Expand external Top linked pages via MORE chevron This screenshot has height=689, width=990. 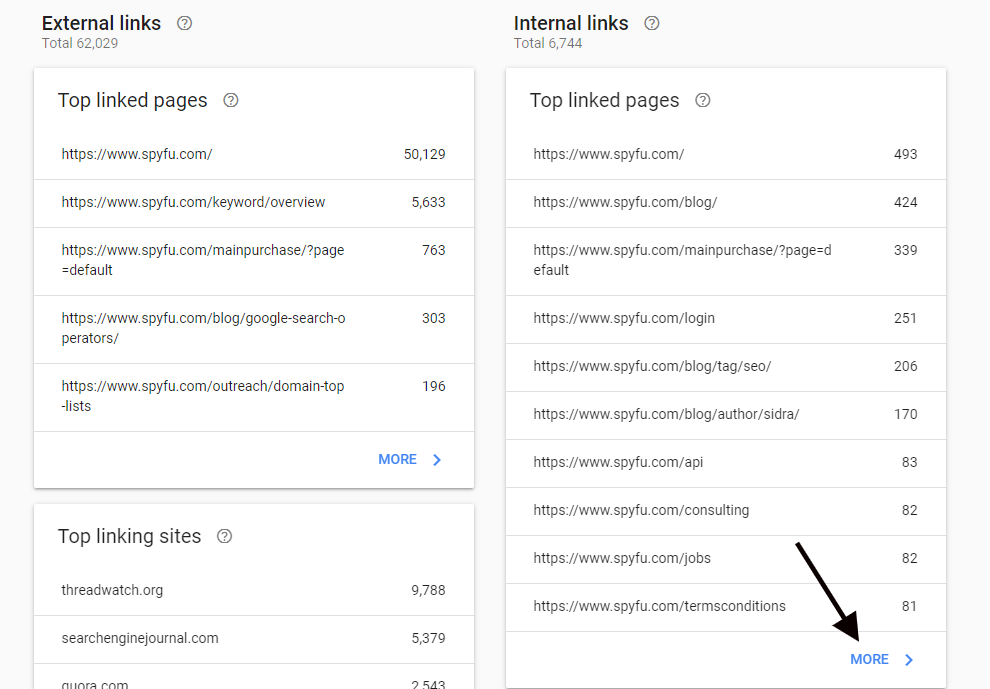[x=437, y=460]
